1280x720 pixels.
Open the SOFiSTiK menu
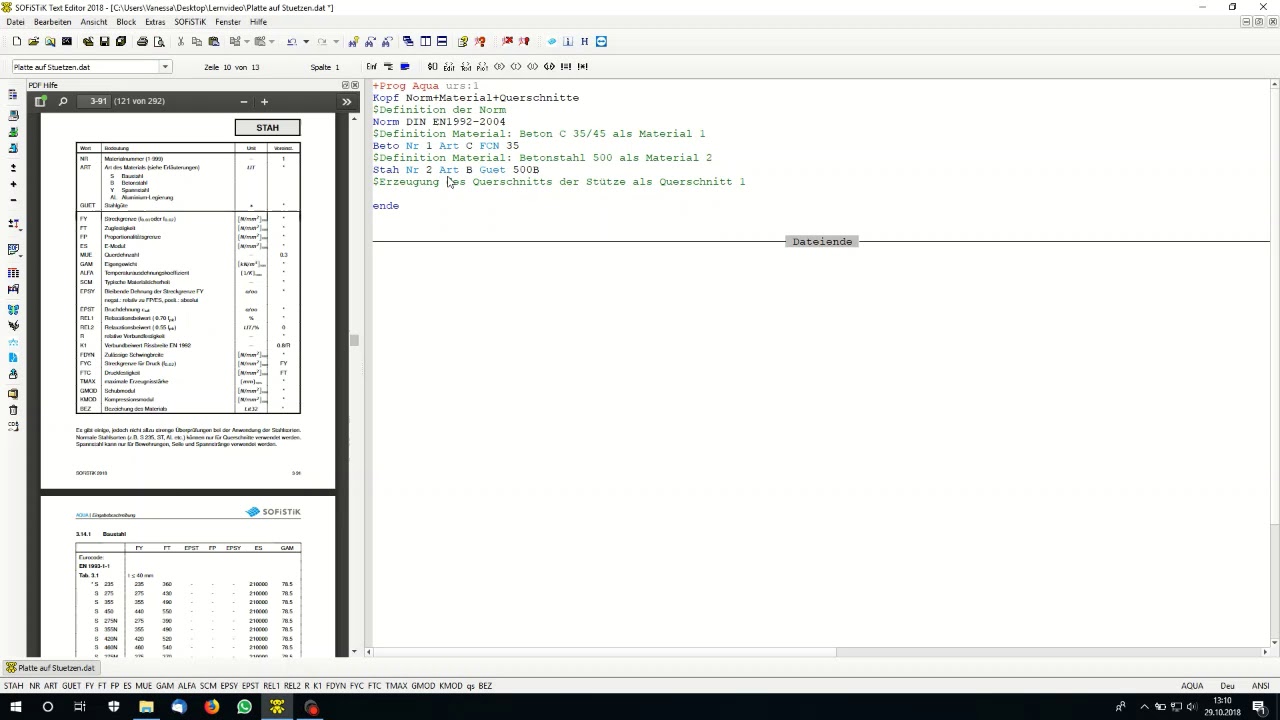pos(189,22)
